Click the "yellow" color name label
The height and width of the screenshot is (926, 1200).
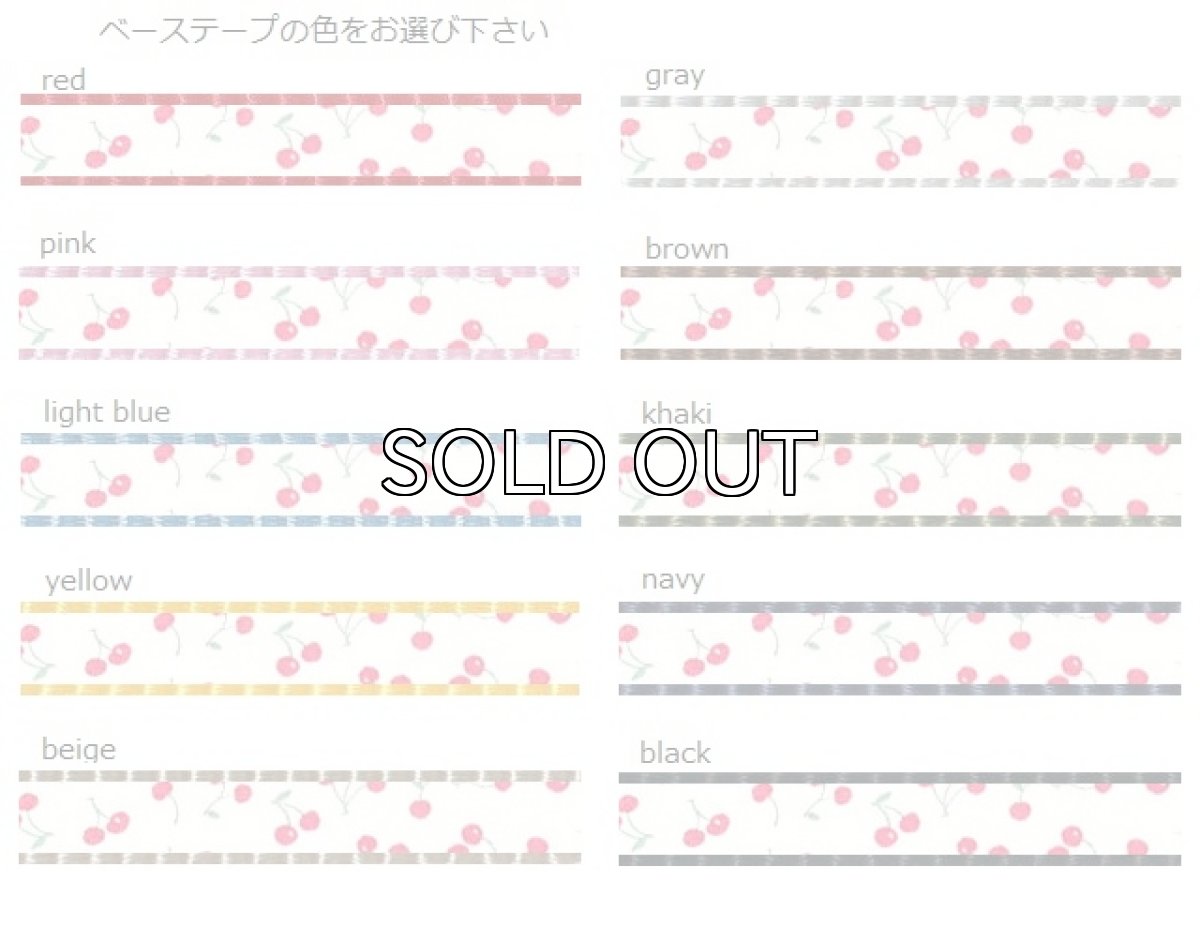[88, 581]
